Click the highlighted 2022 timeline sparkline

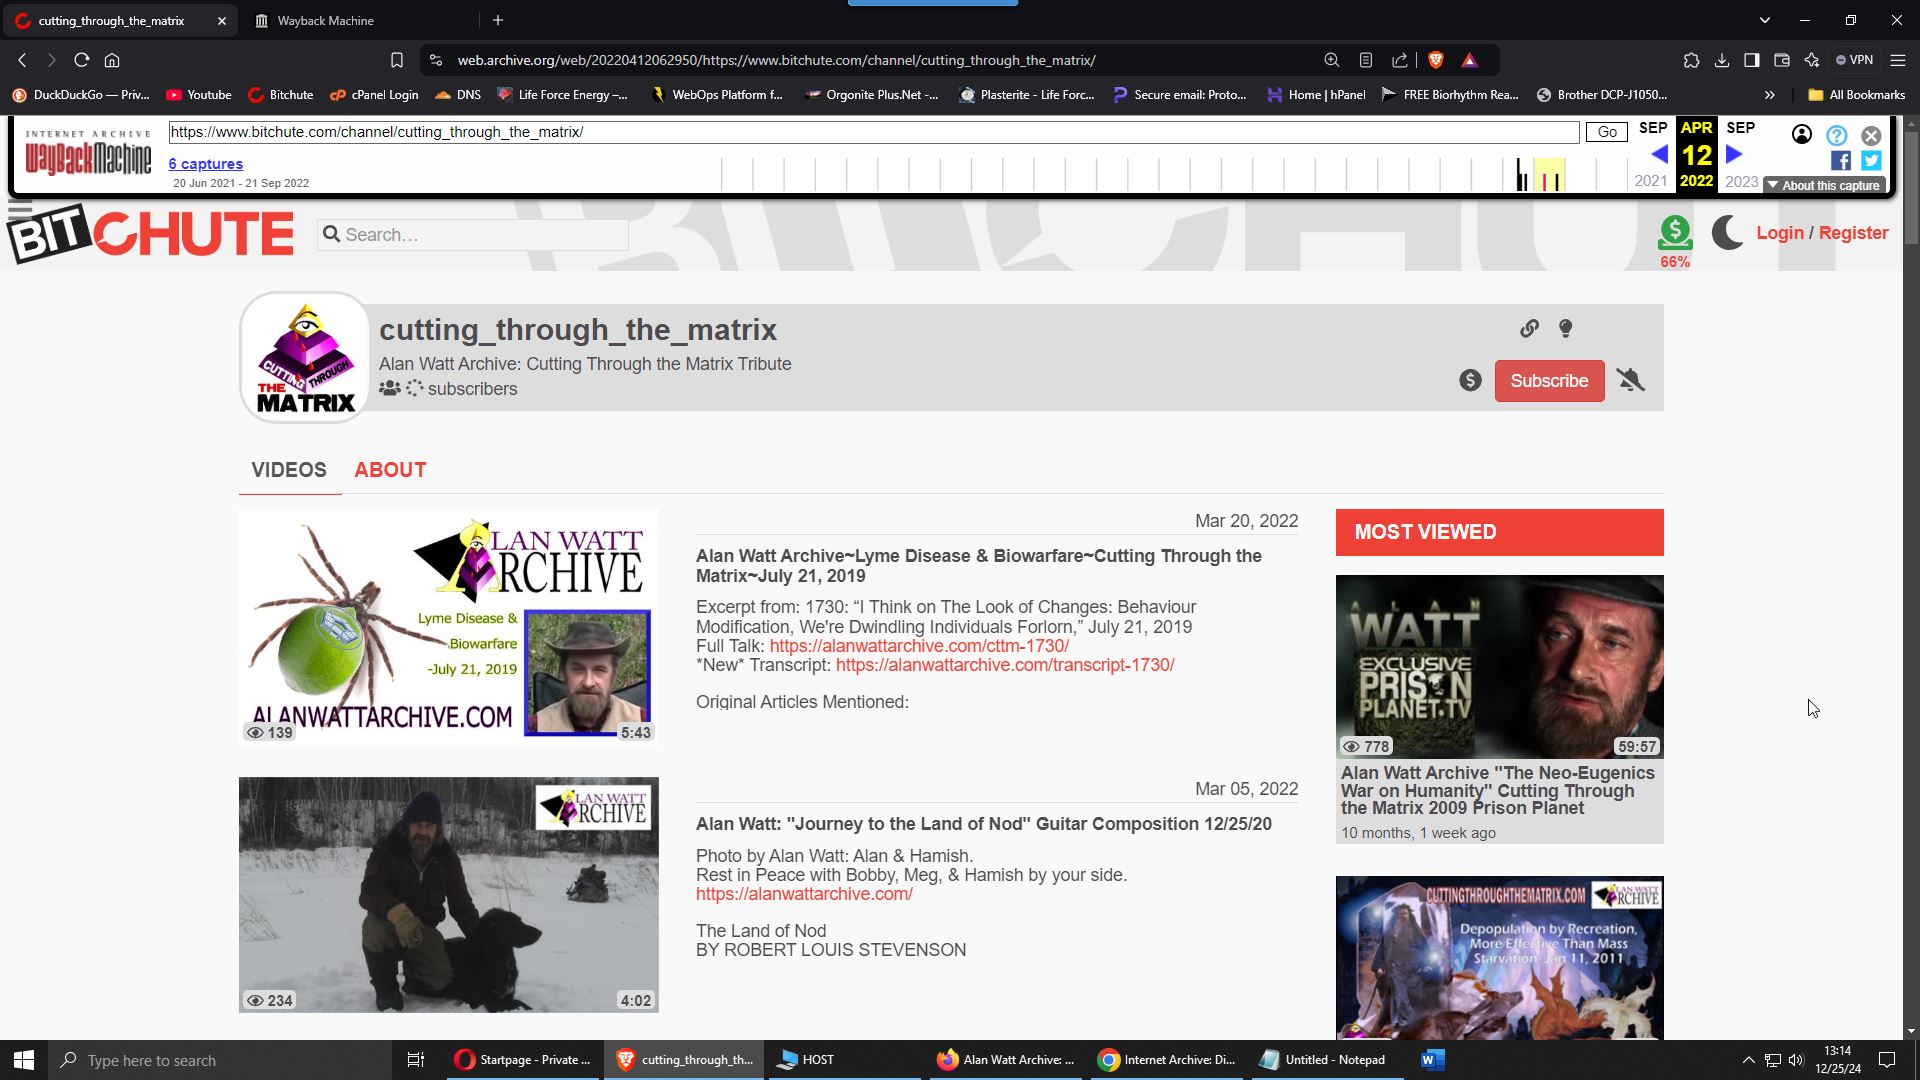1549,174
